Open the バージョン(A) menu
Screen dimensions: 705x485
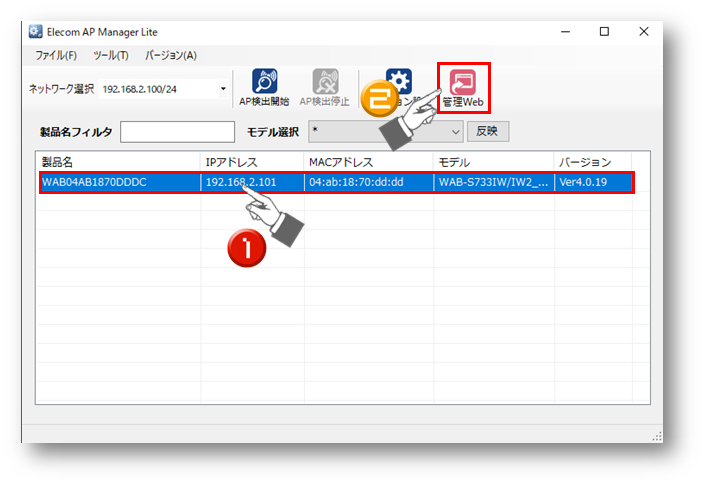click(x=171, y=55)
